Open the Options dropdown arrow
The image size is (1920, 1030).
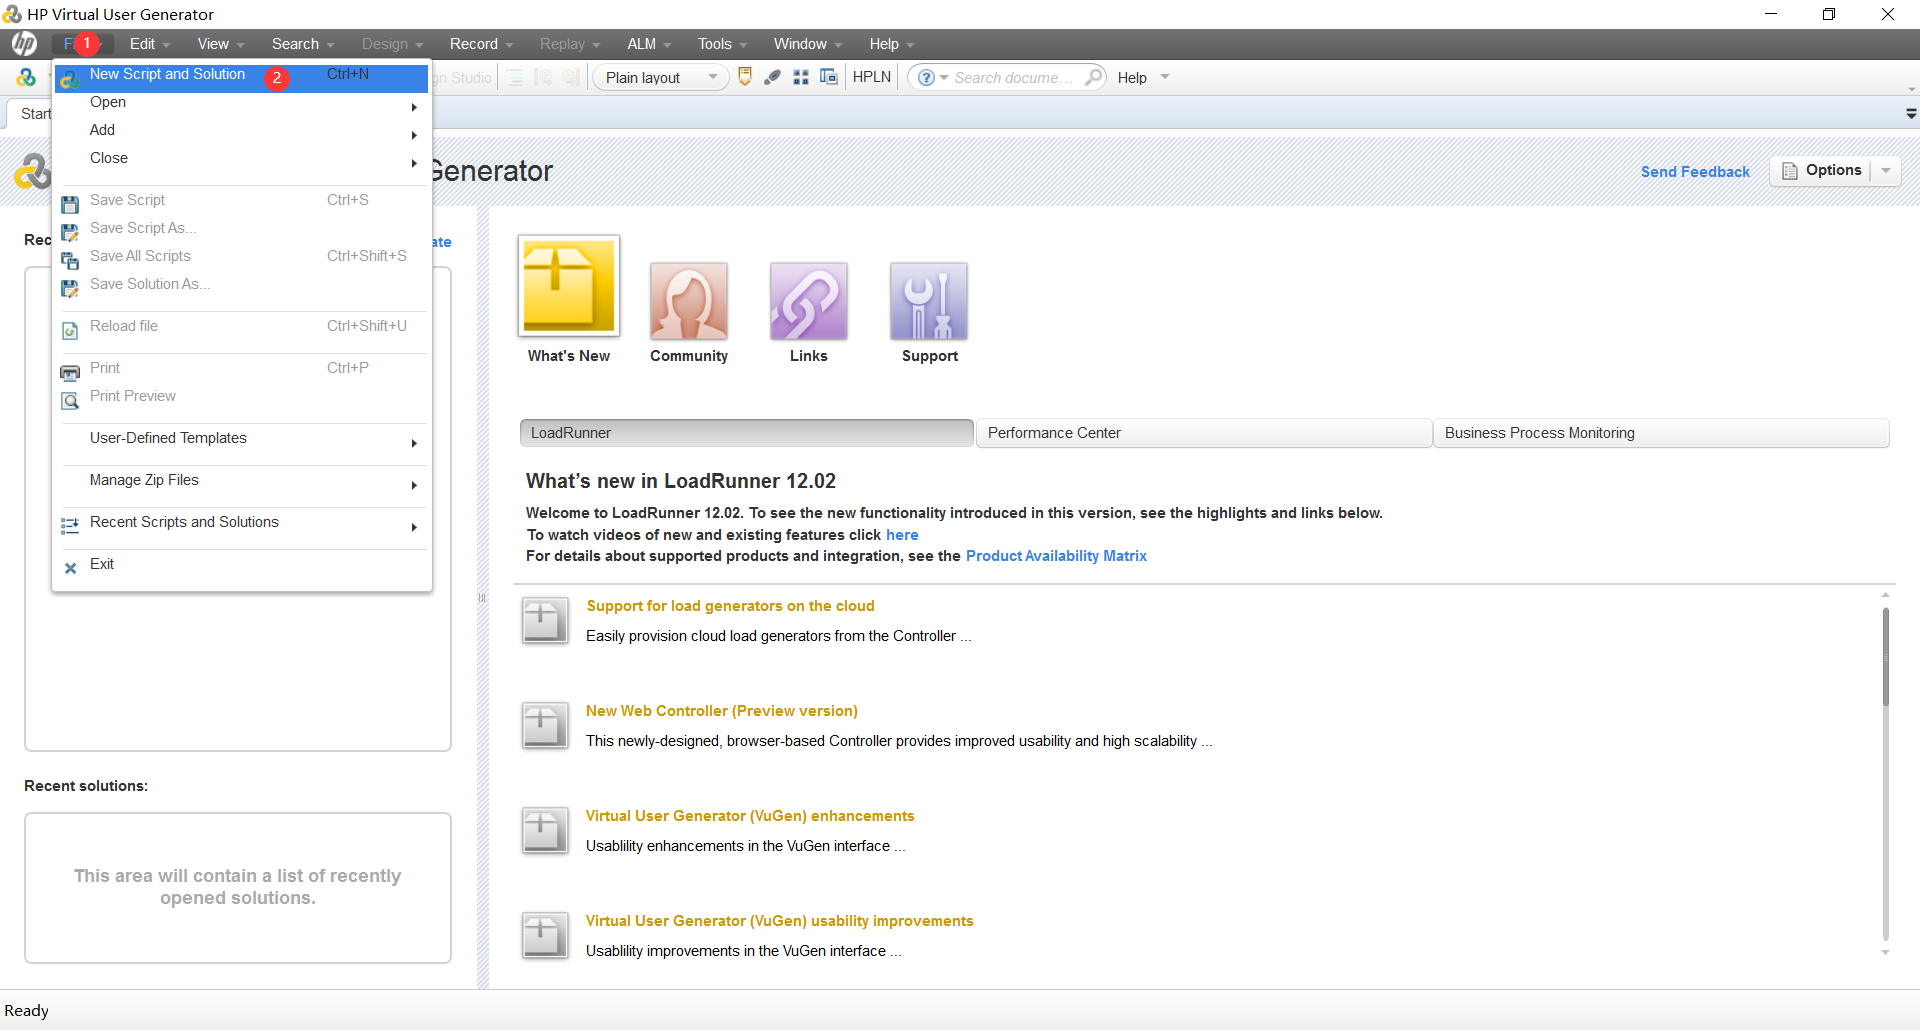[1886, 171]
